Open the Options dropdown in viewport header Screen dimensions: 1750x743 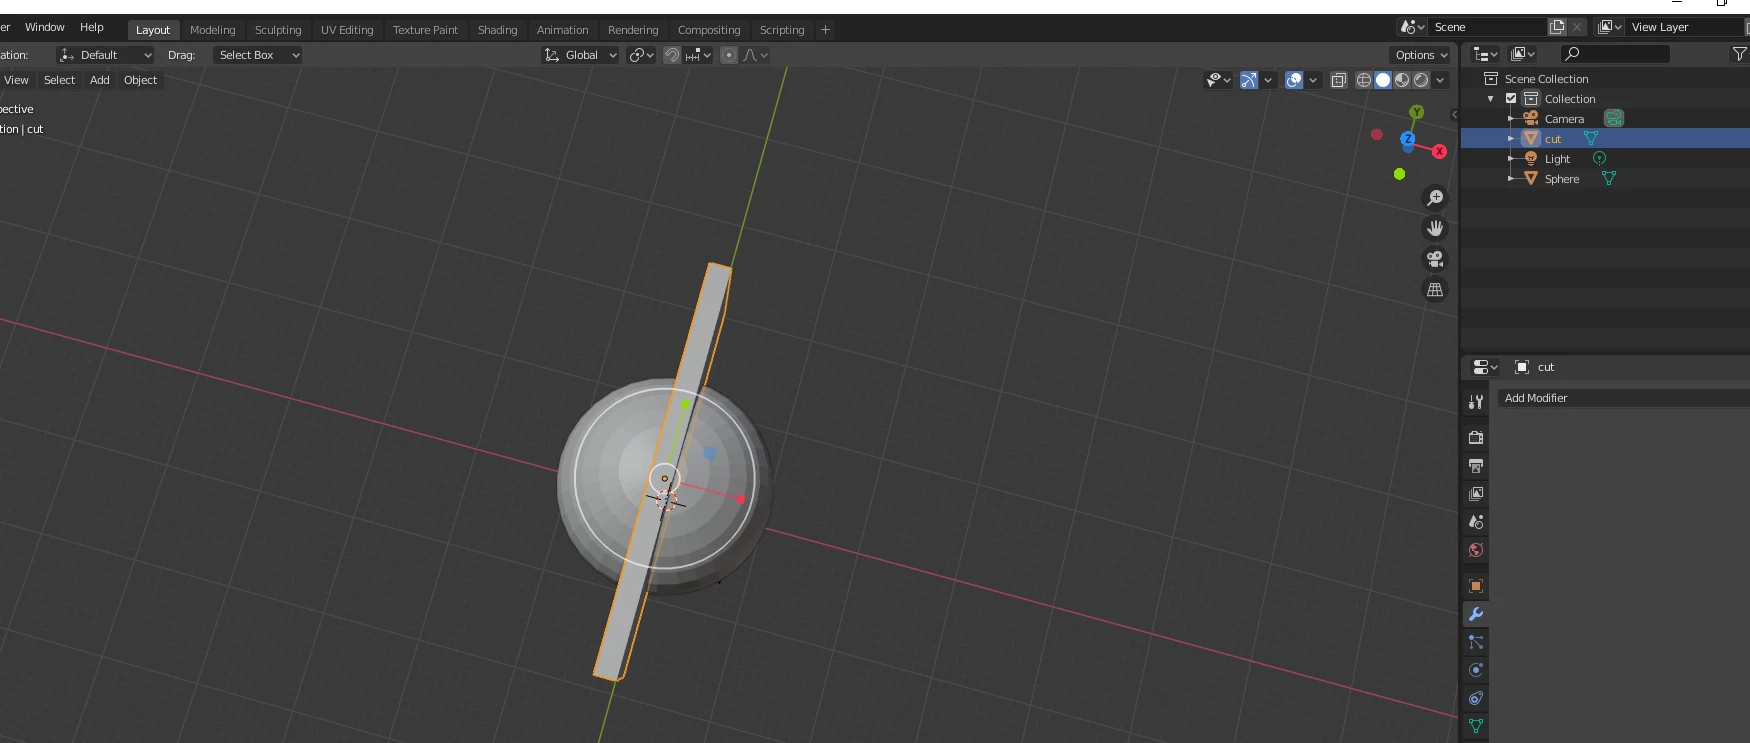point(1420,55)
